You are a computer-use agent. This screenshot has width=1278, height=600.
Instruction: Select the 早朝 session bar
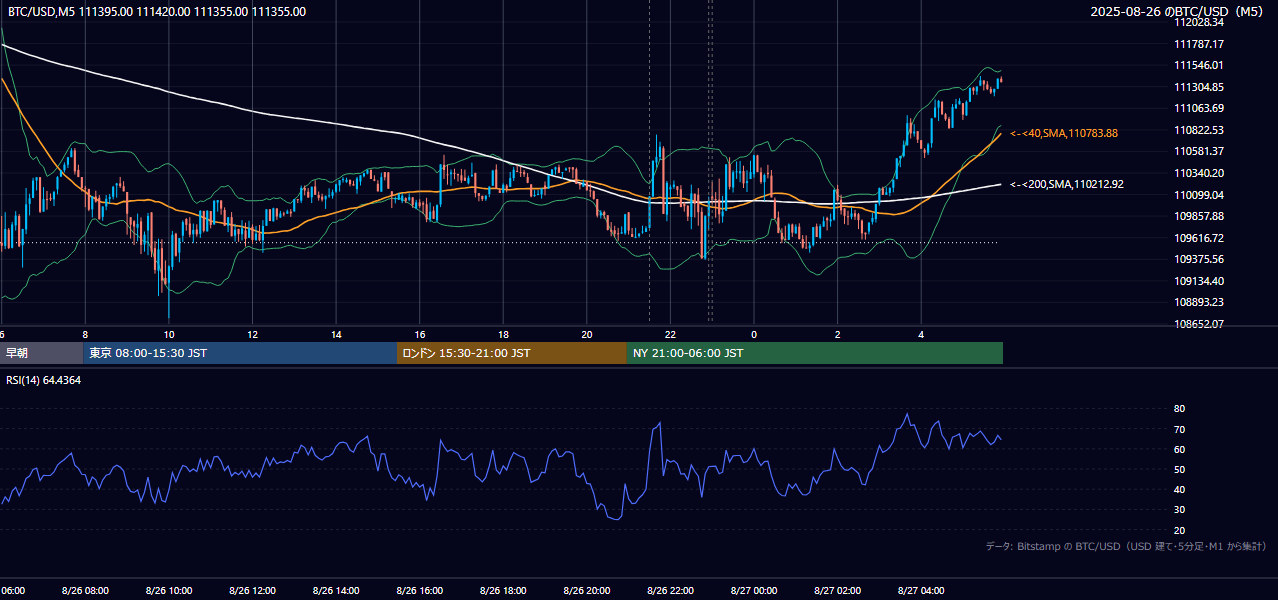tap(41, 353)
